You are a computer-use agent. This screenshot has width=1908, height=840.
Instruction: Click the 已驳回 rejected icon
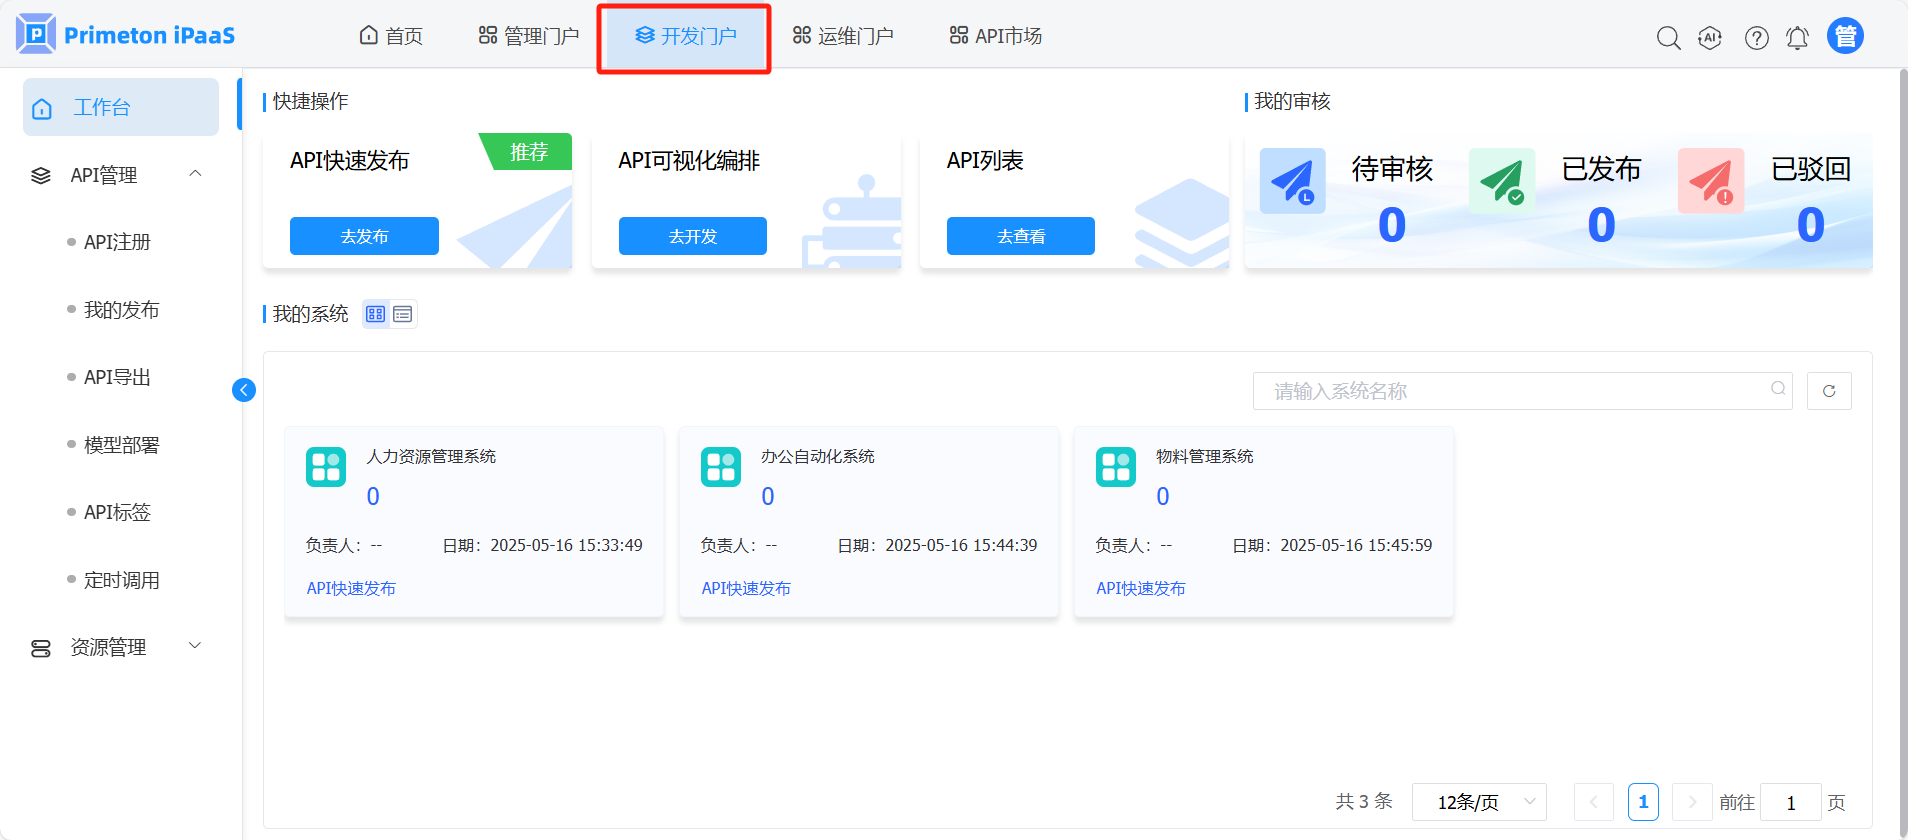(x=1710, y=181)
